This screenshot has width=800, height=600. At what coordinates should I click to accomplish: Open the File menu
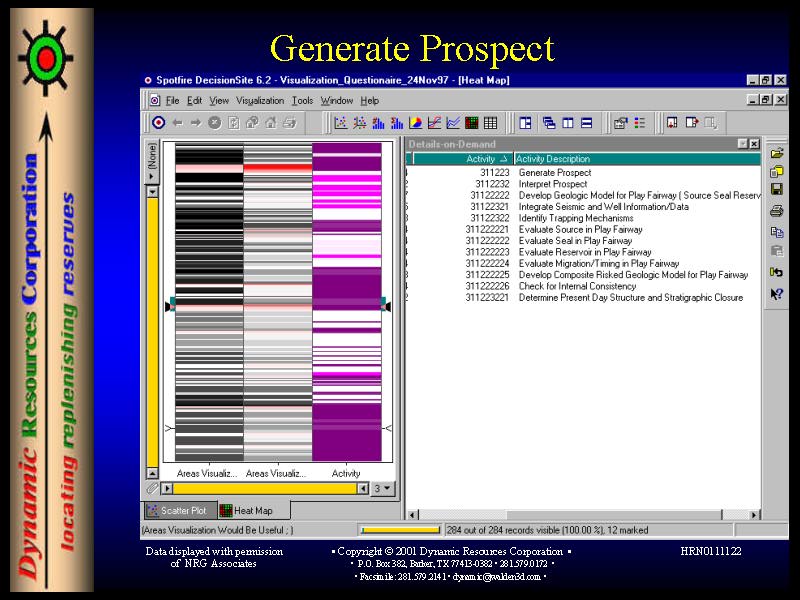coord(172,100)
